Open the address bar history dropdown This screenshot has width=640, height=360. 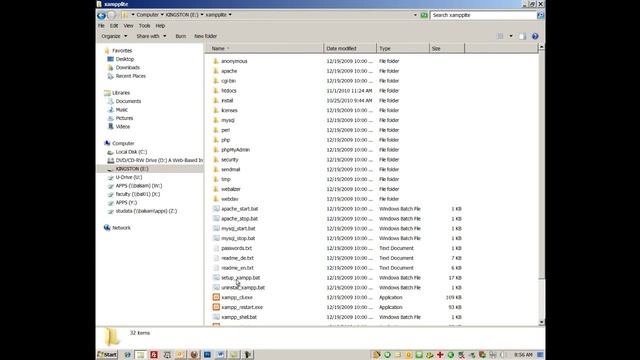(x=415, y=15)
